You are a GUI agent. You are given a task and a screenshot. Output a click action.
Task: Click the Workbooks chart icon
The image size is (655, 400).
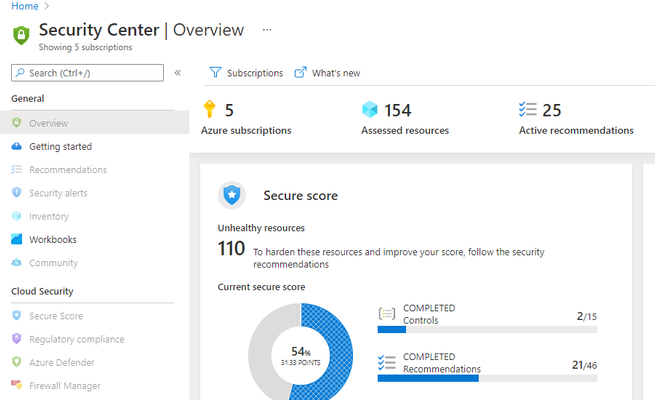16,239
